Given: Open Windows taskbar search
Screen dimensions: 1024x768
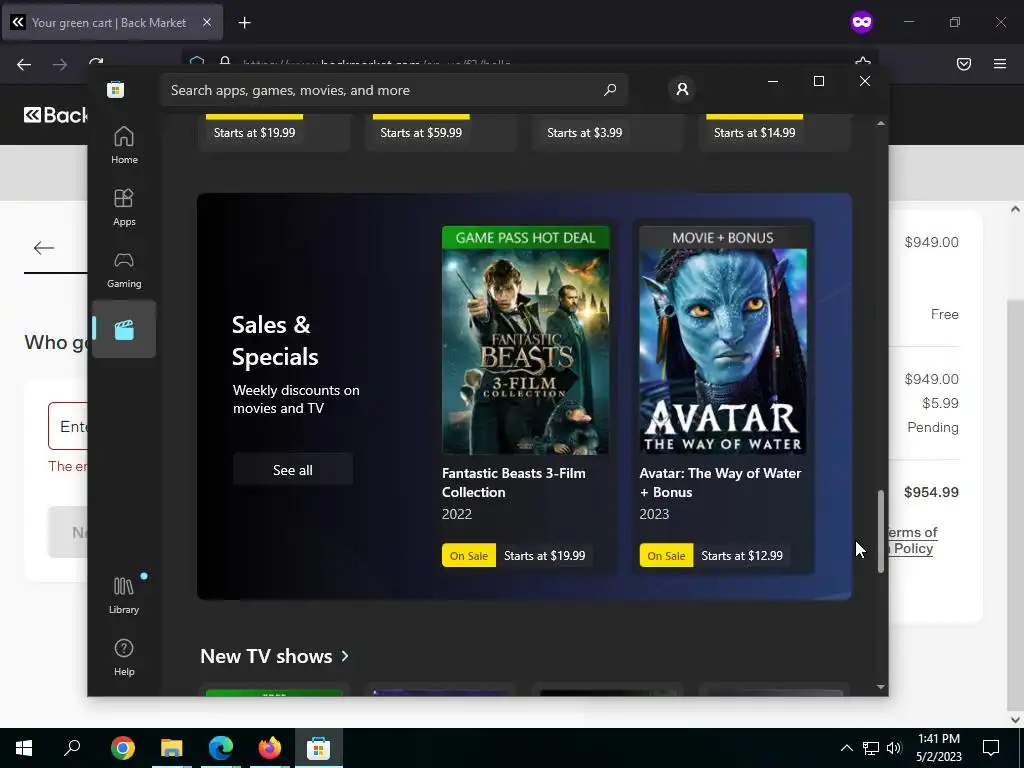Looking at the screenshot, I should tap(72, 748).
